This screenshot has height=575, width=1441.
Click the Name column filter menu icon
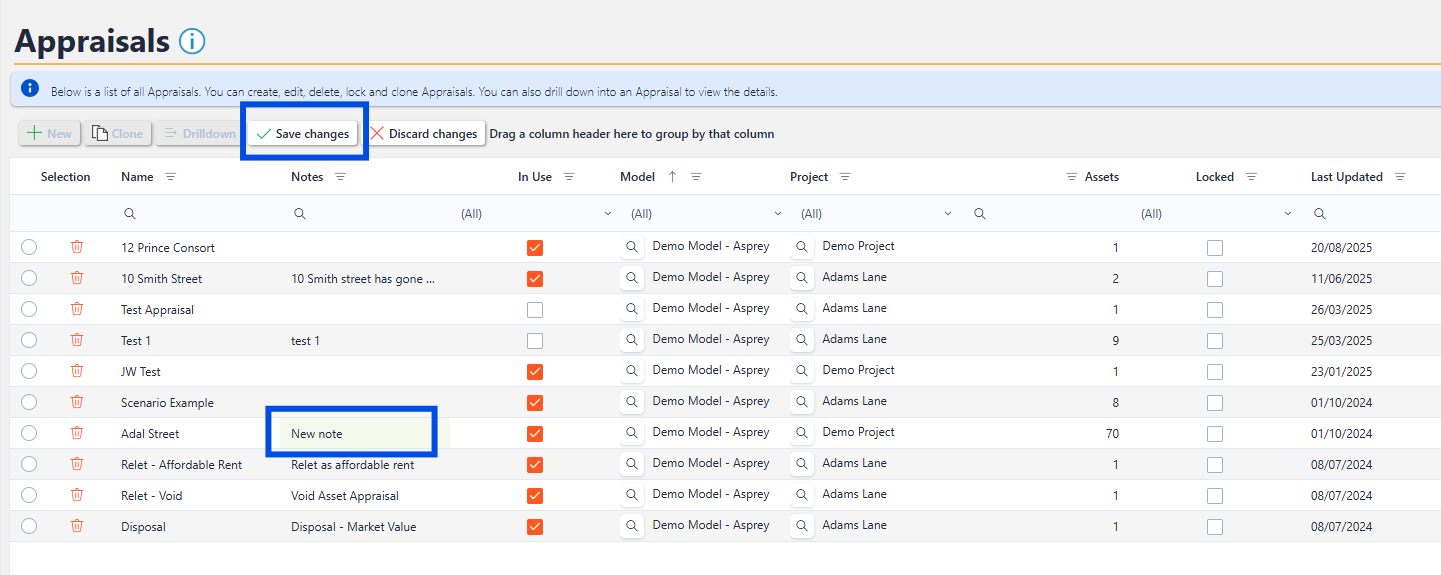tap(170, 177)
